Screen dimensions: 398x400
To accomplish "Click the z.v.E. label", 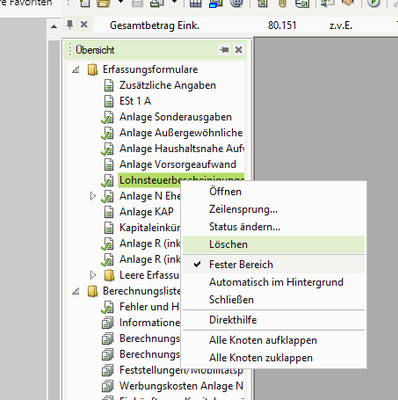I will point(341,25).
